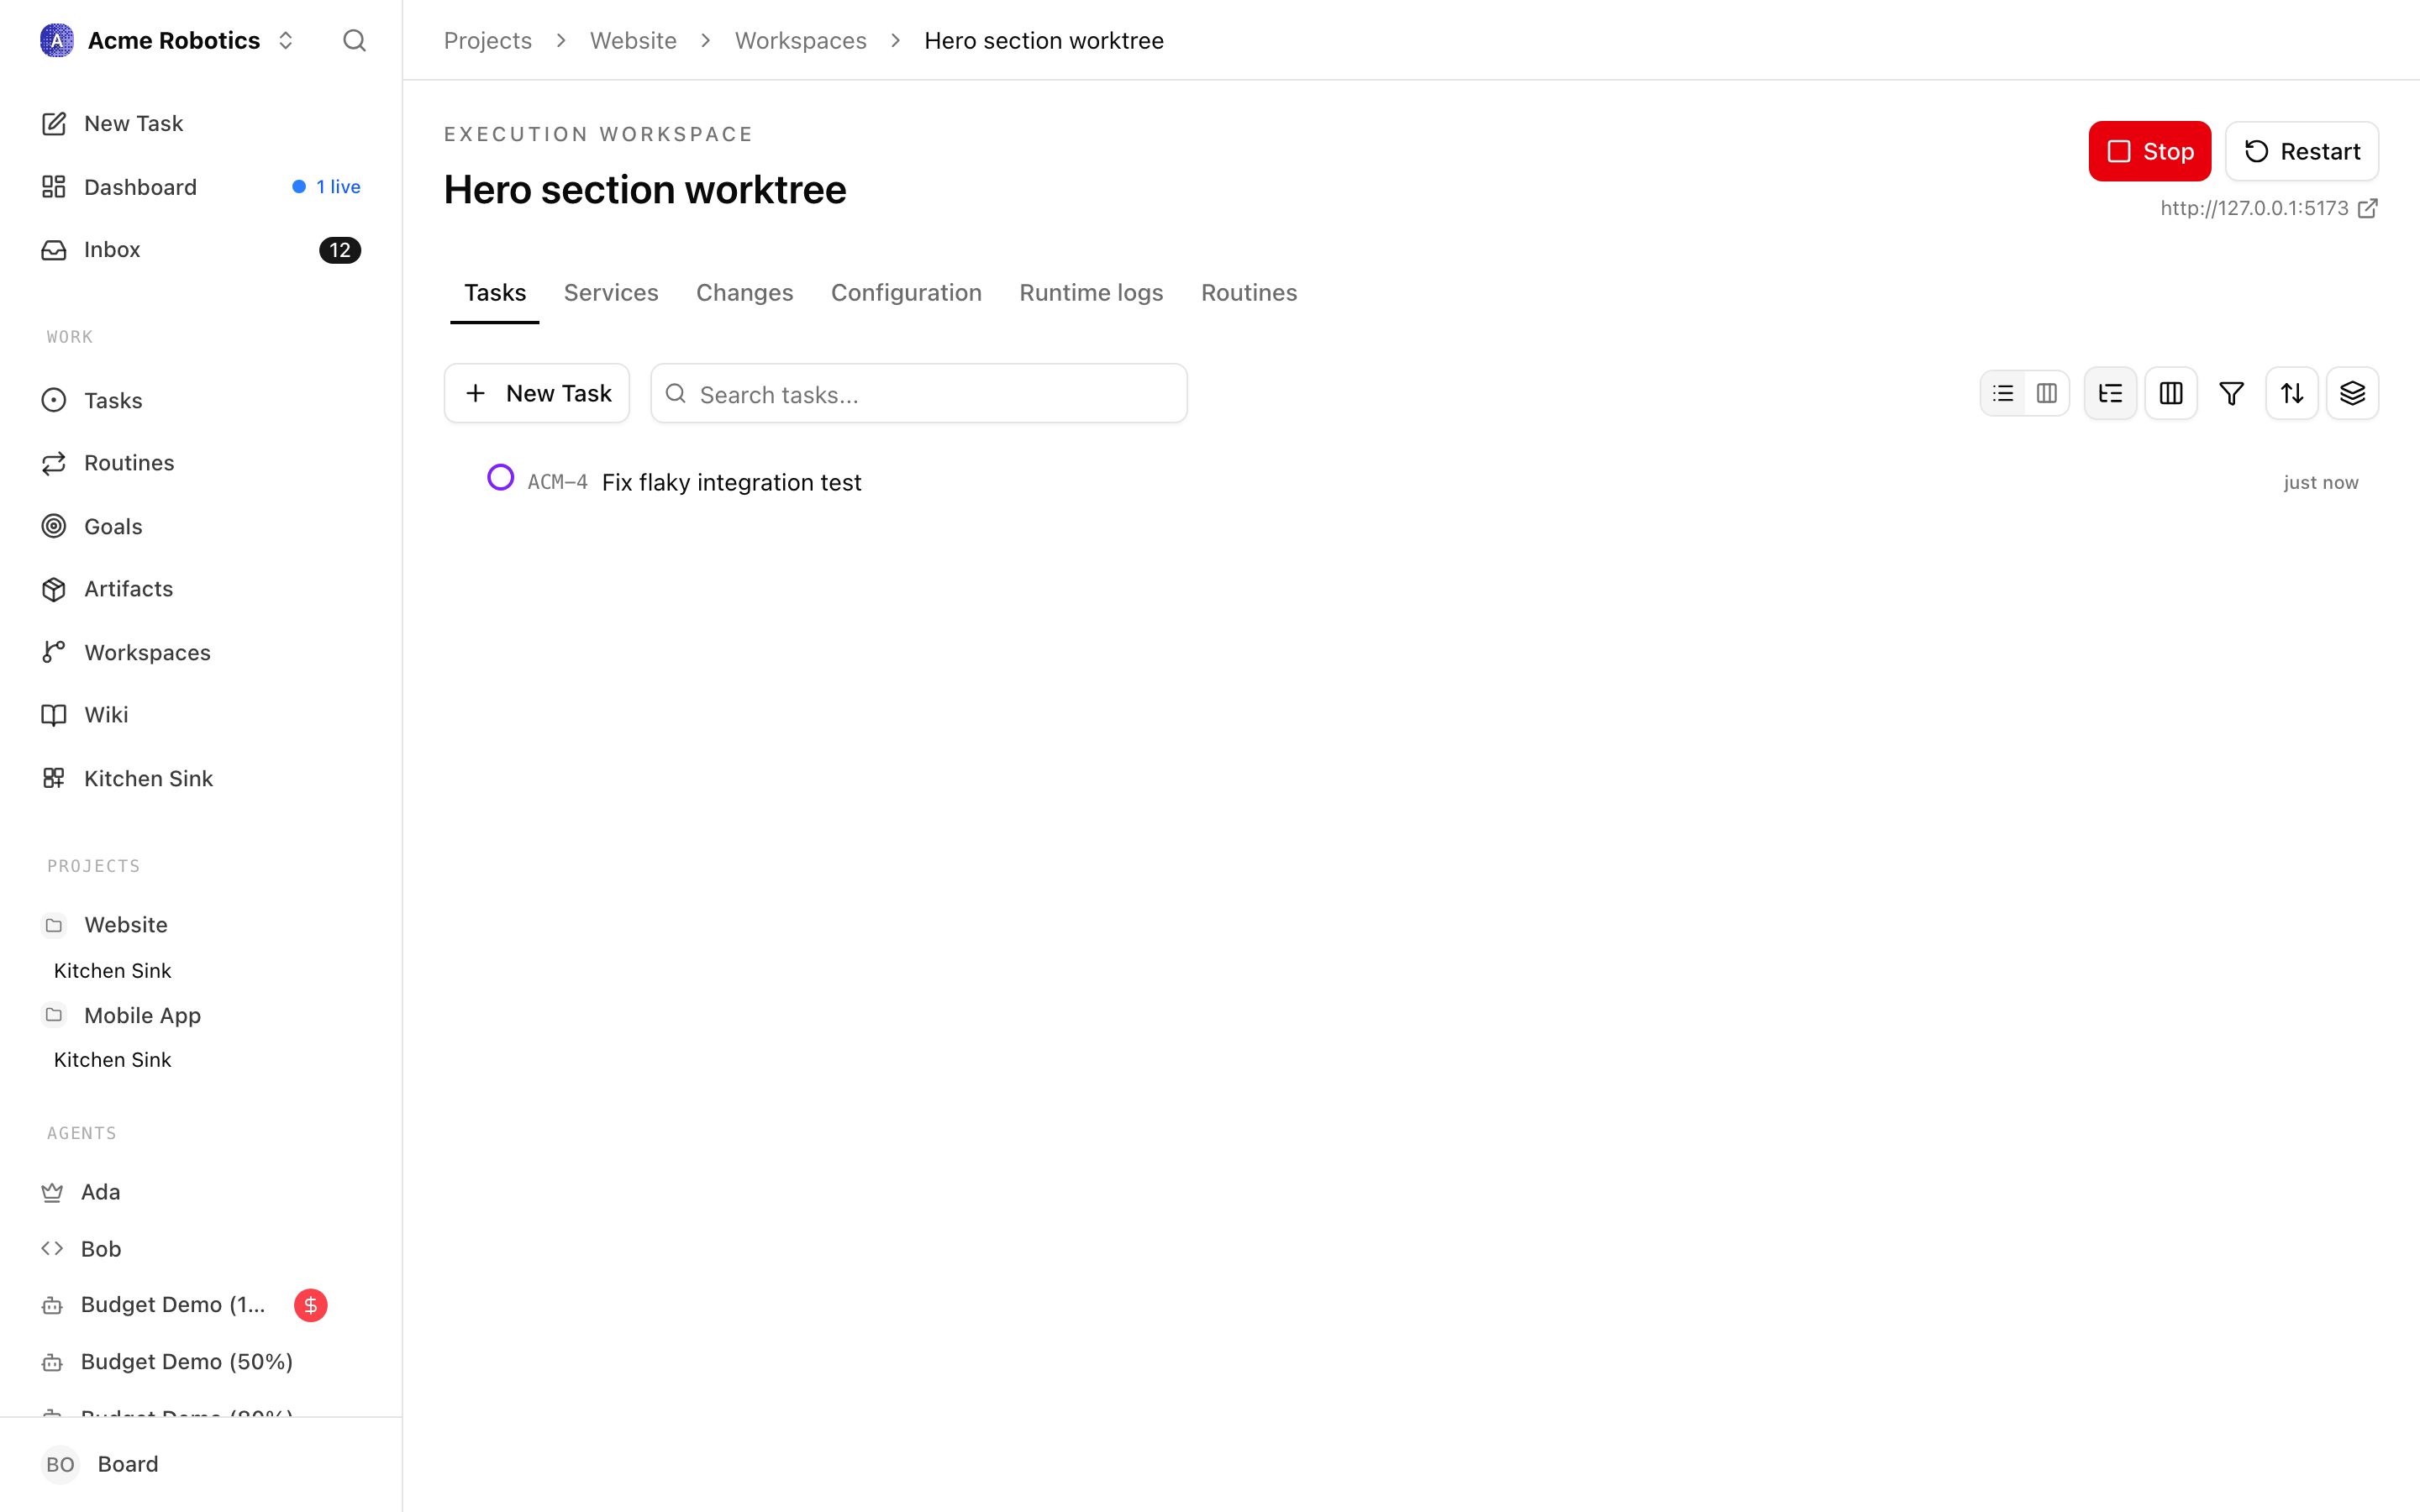
Task: Toggle nested sub-task tree view
Action: click(x=2110, y=393)
